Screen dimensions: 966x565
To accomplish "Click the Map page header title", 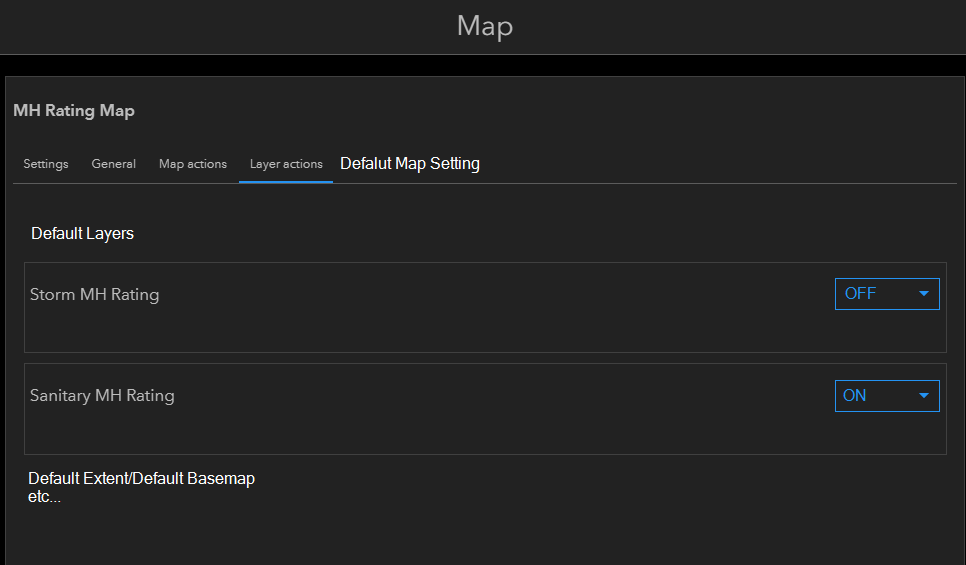I will coord(484,26).
